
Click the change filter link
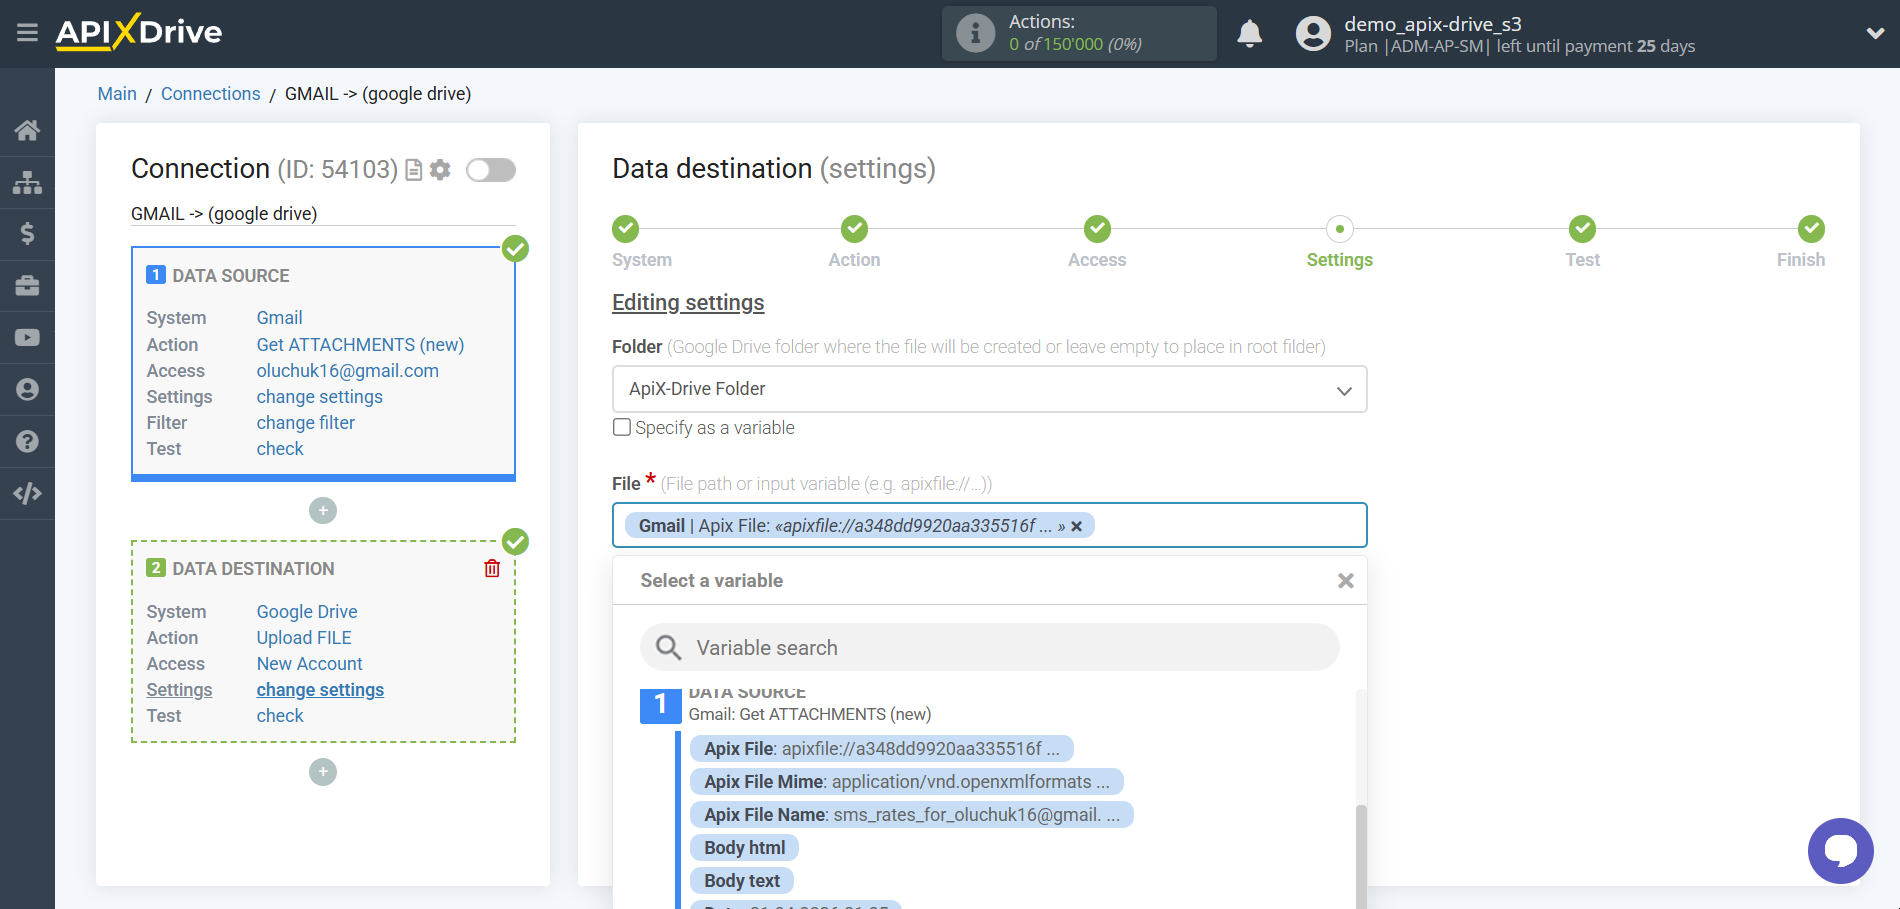(x=305, y=423)
